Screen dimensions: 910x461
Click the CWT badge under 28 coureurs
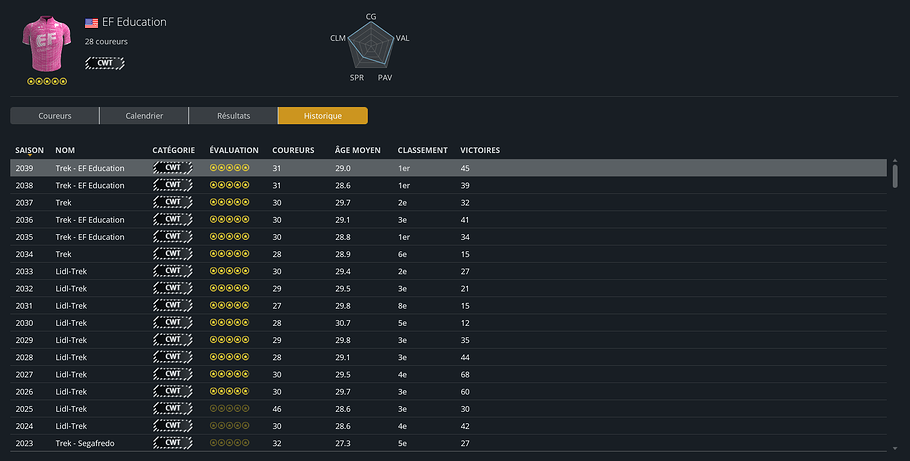[x=105, y=63]
